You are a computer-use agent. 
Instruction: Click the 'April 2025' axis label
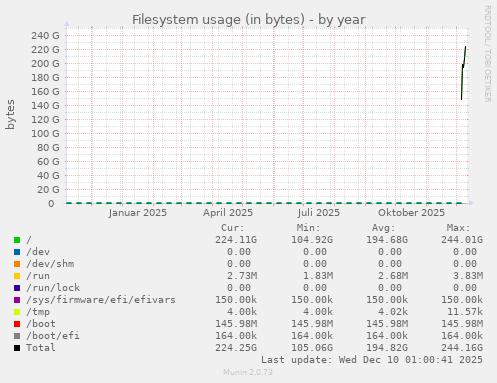(228, 213)
